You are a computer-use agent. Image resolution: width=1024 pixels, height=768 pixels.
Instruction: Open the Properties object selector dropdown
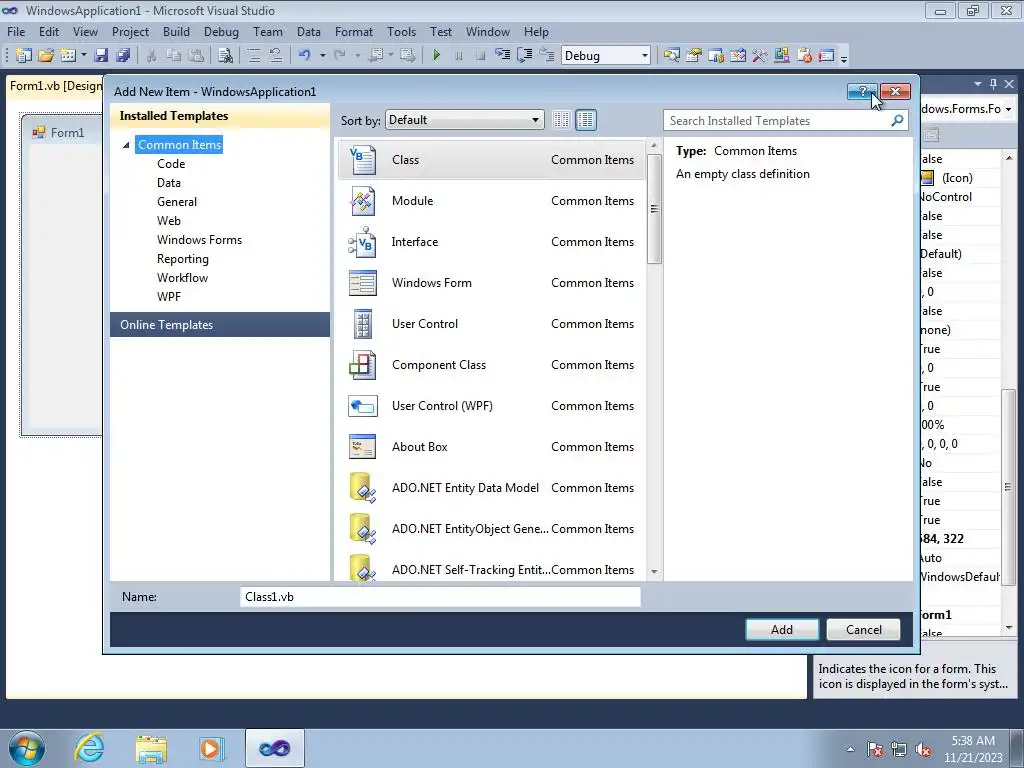click(1008, 109)
